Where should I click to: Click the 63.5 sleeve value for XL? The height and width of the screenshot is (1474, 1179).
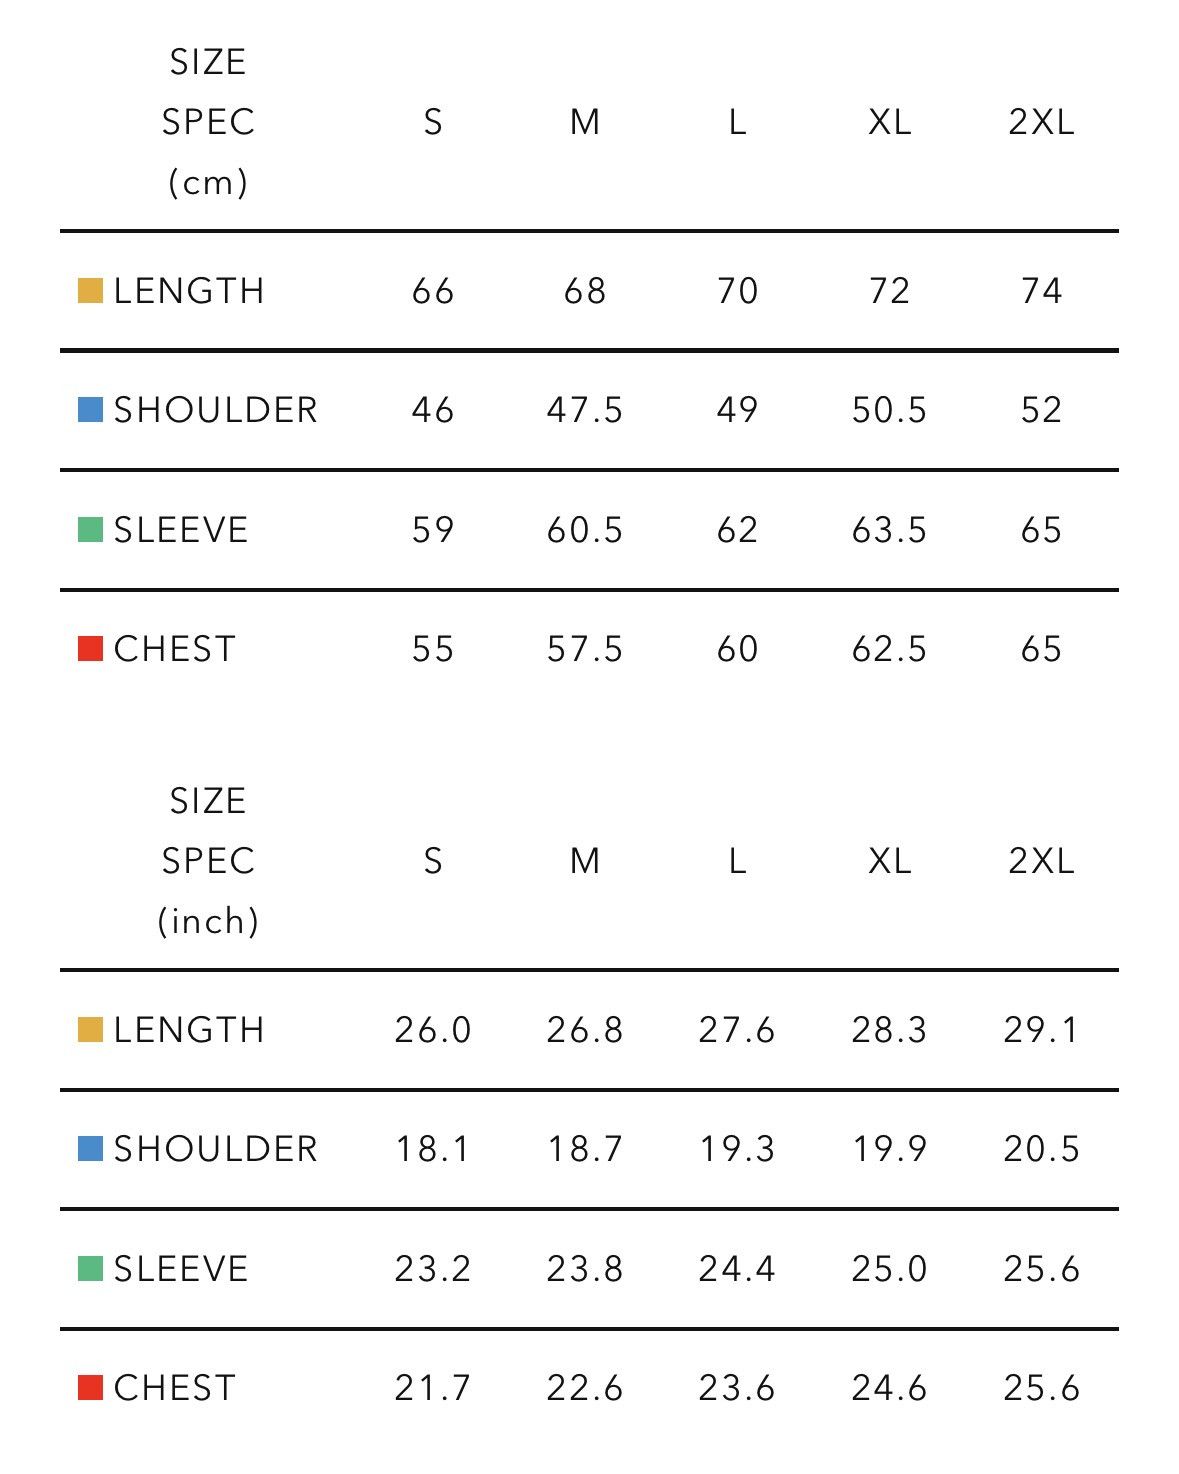tap(889, 530)
